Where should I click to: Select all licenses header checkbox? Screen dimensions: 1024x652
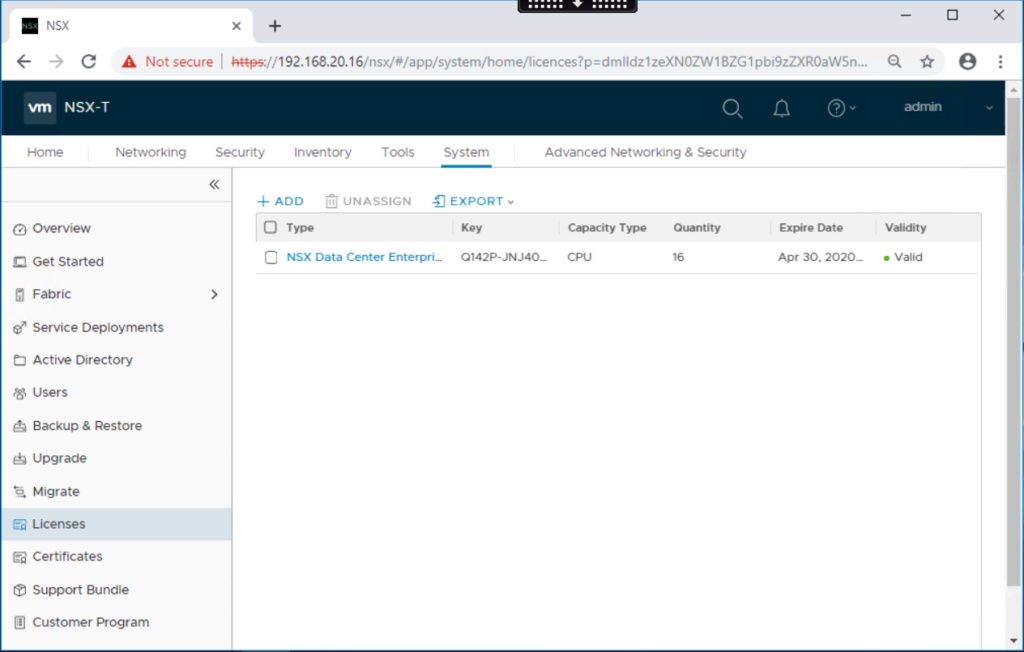coord(270,227)
